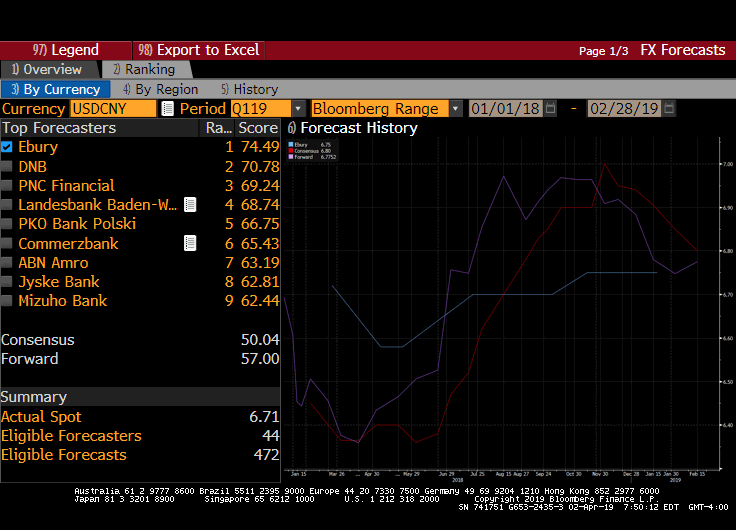Open the Legend button
Image resolution: width=736 pixels, height=530 pixels.
66,50
